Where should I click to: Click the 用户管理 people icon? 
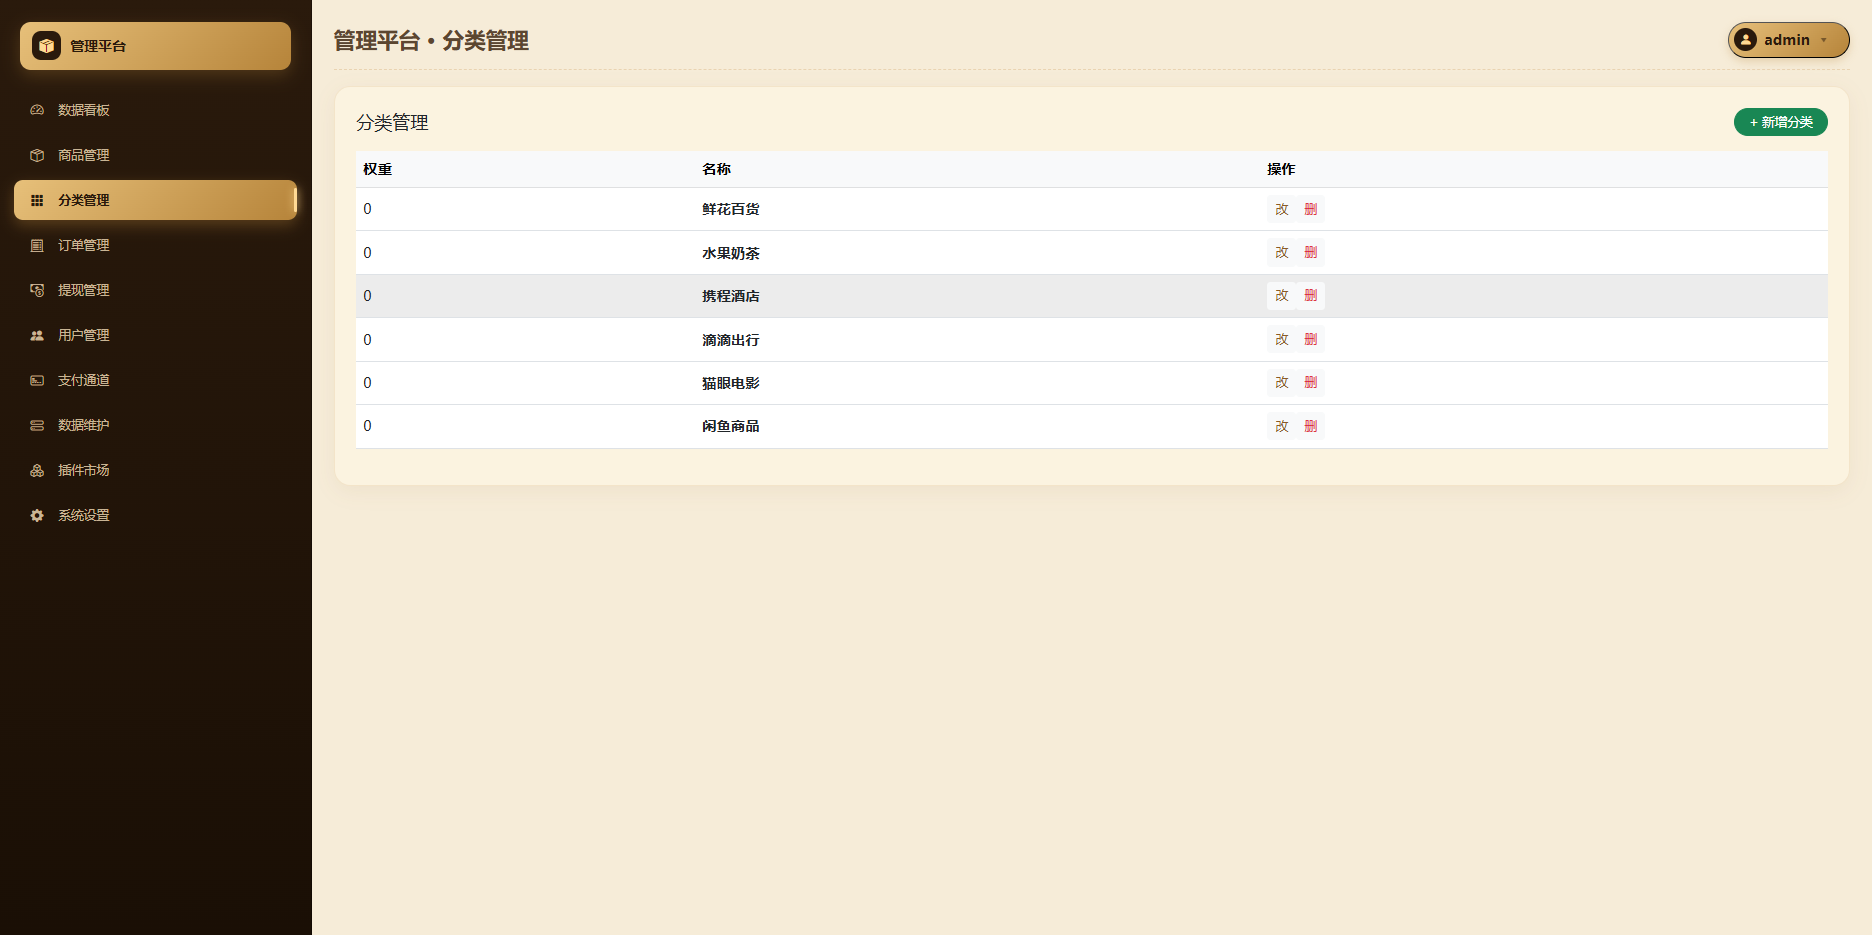37,335
